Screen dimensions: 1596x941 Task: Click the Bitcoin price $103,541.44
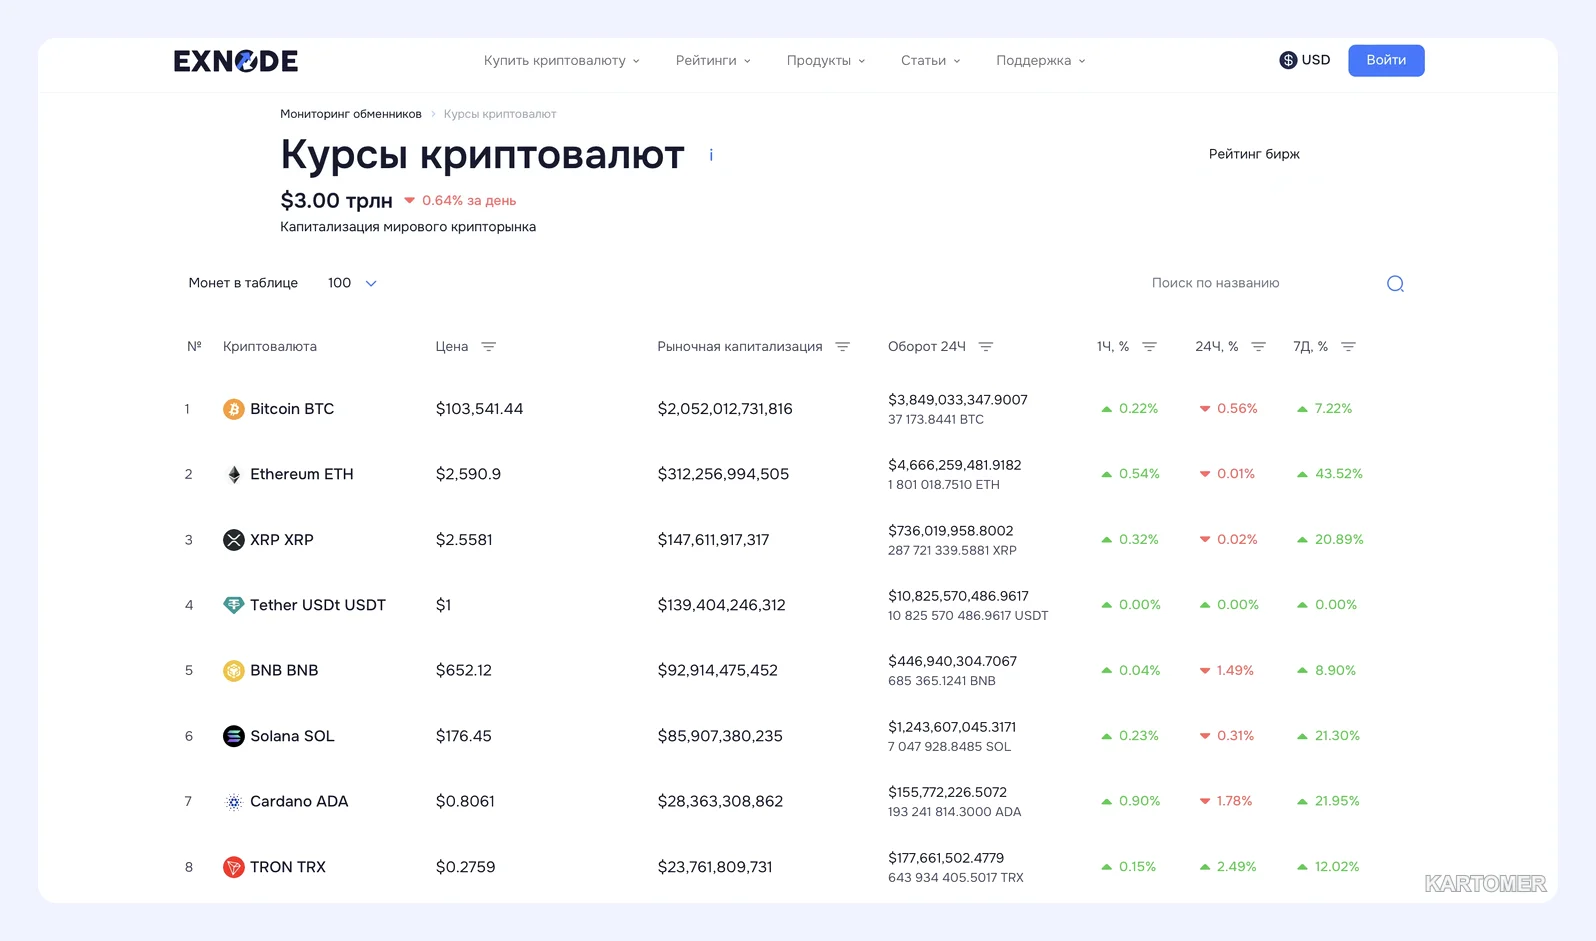coord(479,409)
